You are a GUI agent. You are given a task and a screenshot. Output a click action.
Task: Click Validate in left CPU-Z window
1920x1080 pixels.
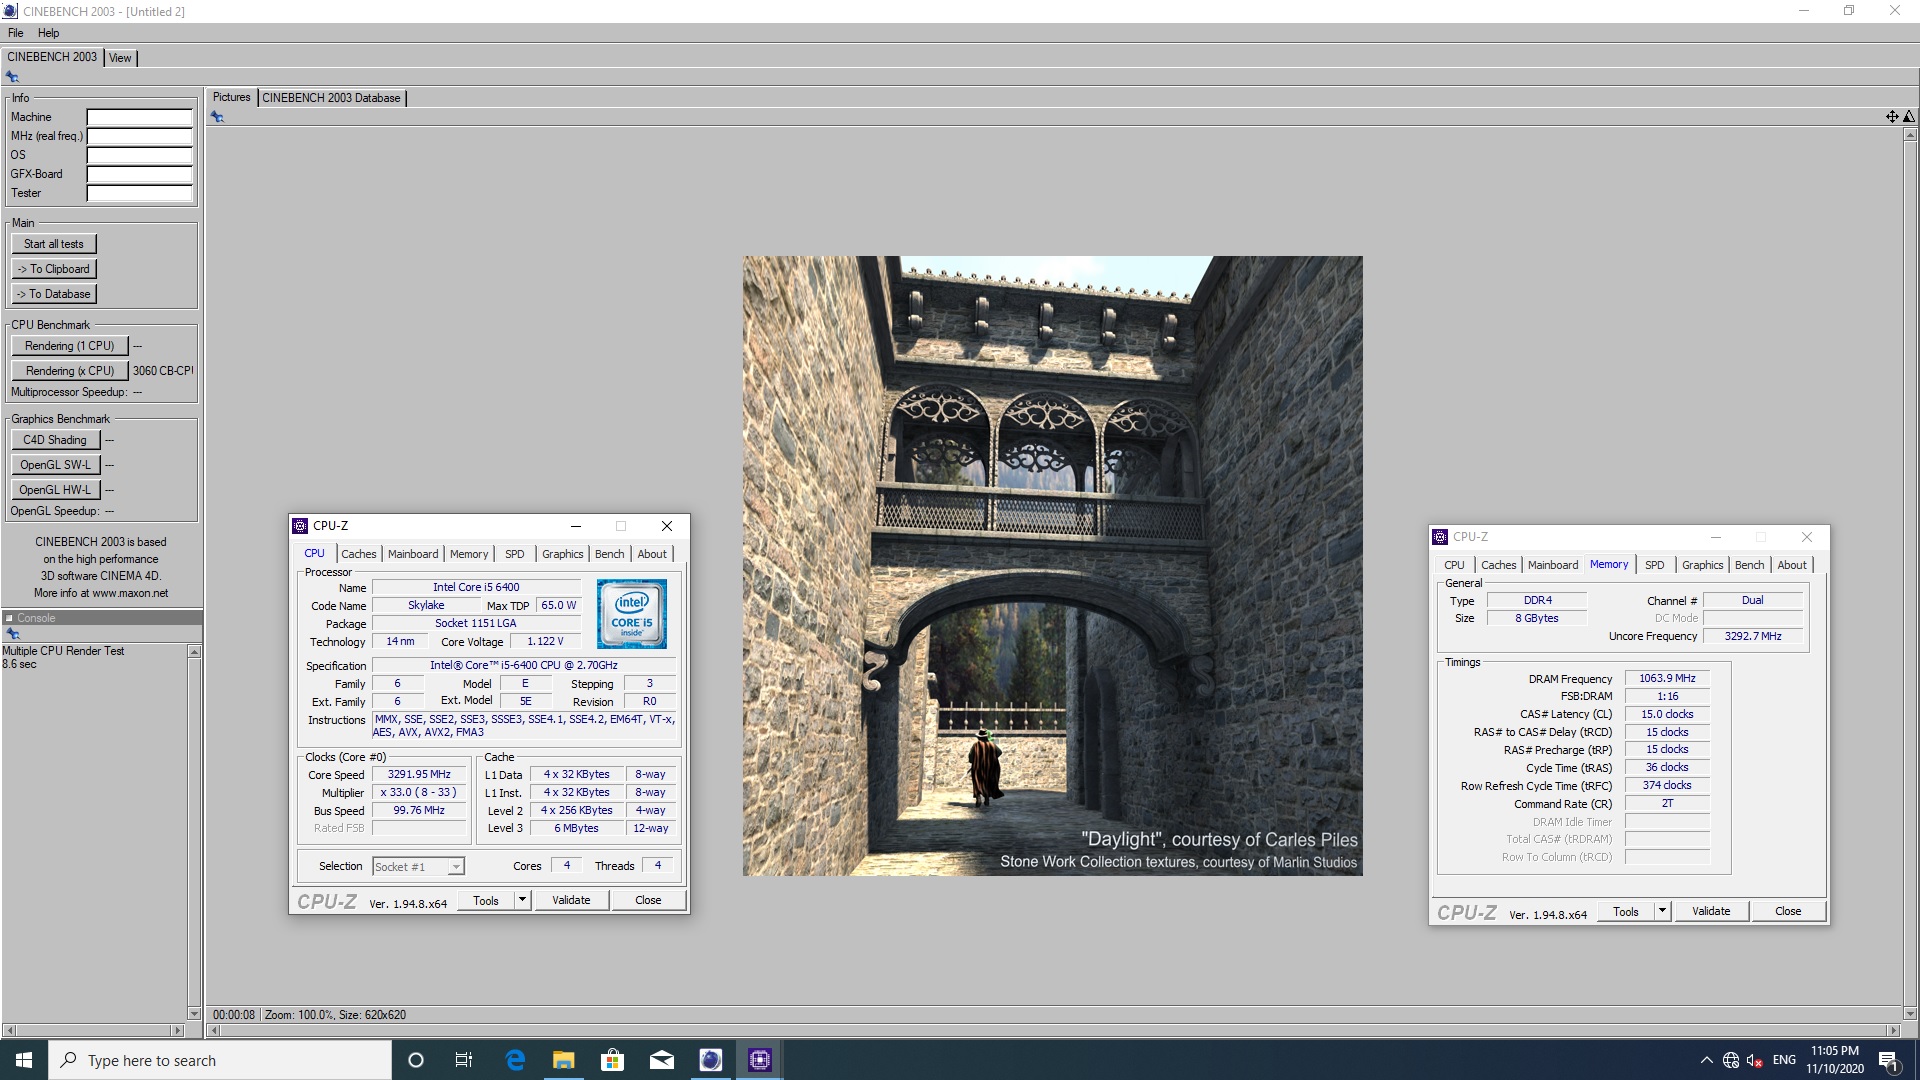point(571,900)
